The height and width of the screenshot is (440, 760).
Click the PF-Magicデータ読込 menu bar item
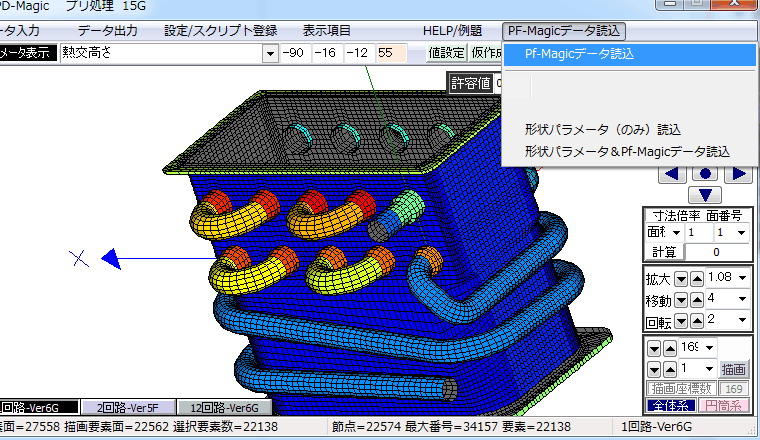(564, 31)
